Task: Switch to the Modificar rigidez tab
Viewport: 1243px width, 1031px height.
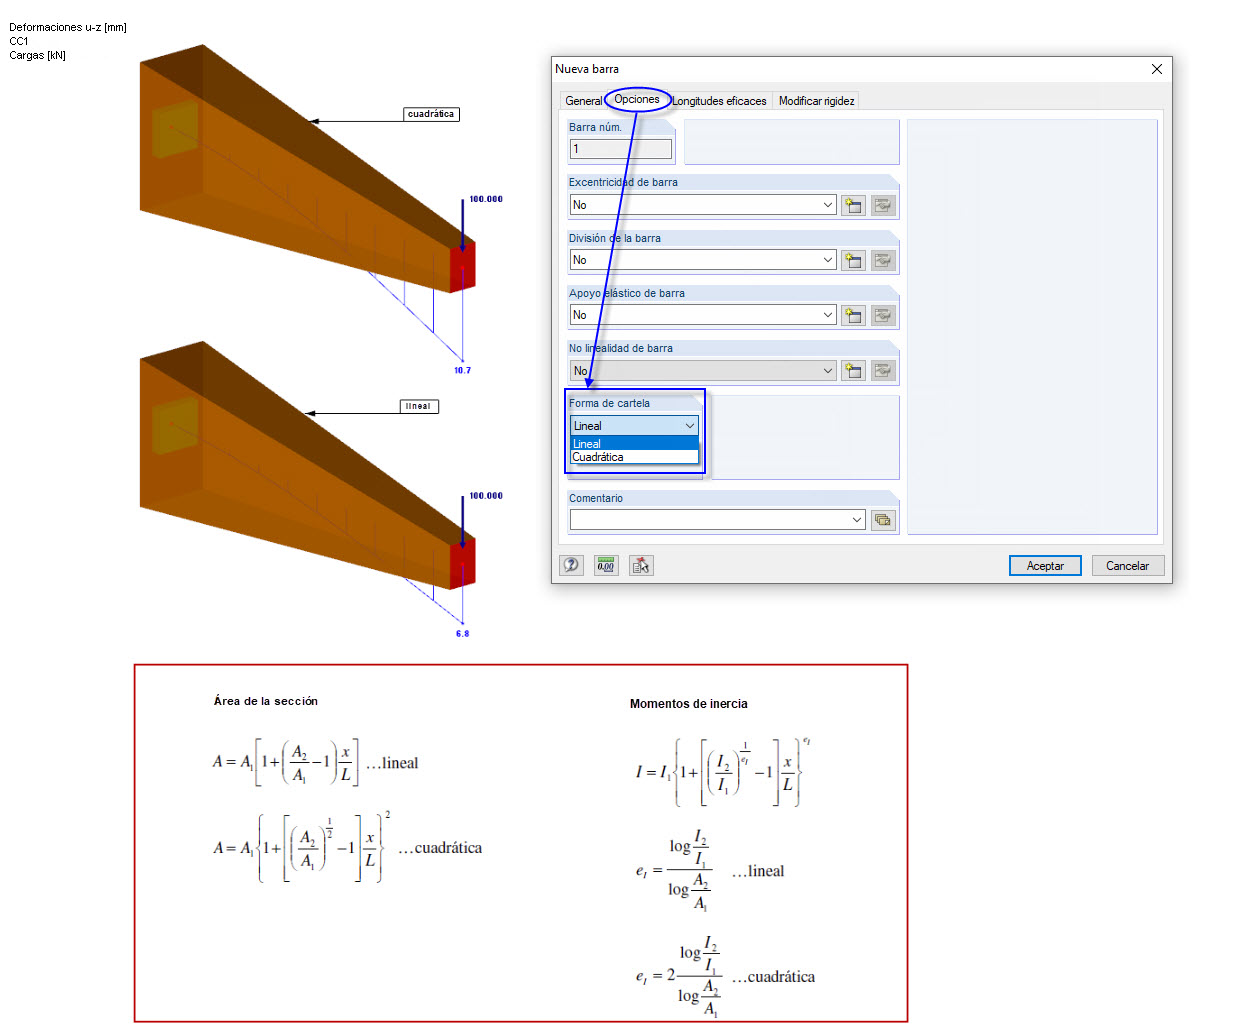Action: click(816, 101)
